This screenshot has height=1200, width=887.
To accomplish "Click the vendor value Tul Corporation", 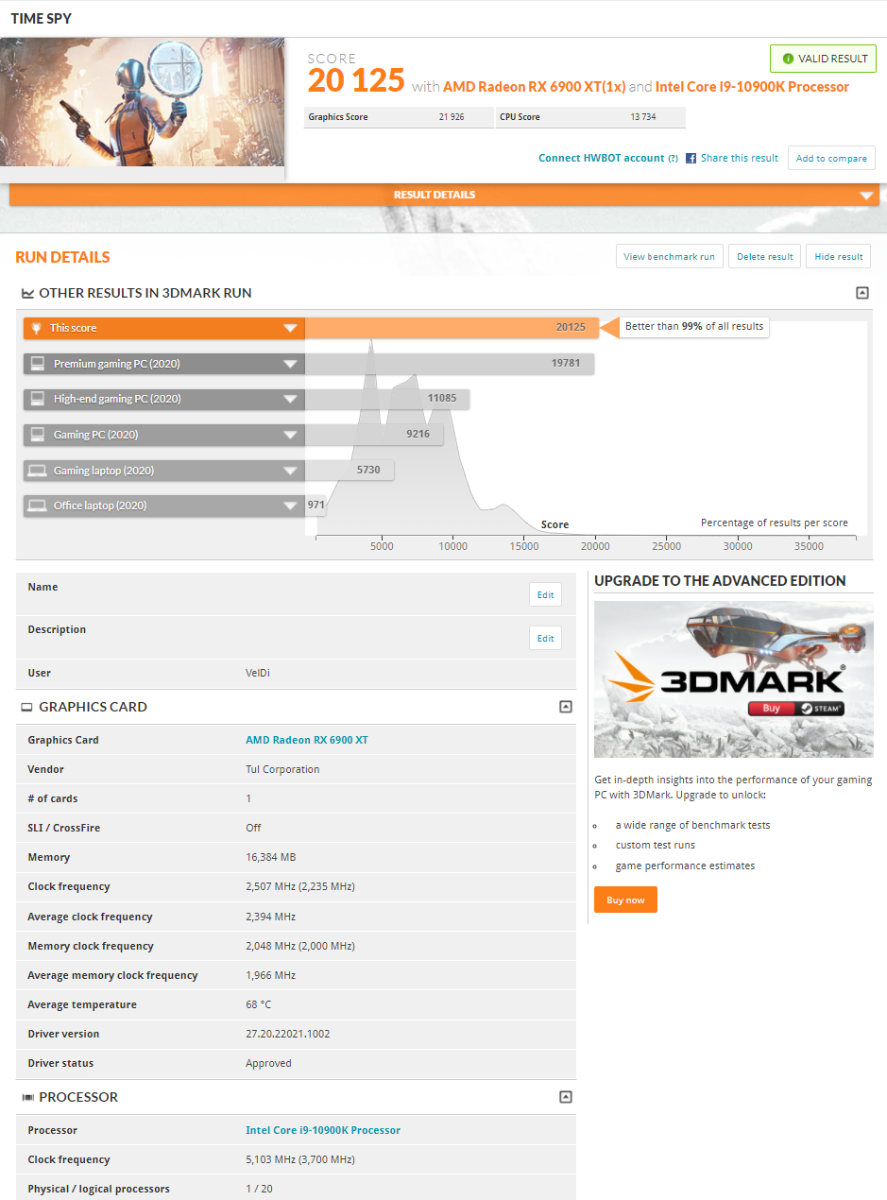I will (x=283, y=769).
